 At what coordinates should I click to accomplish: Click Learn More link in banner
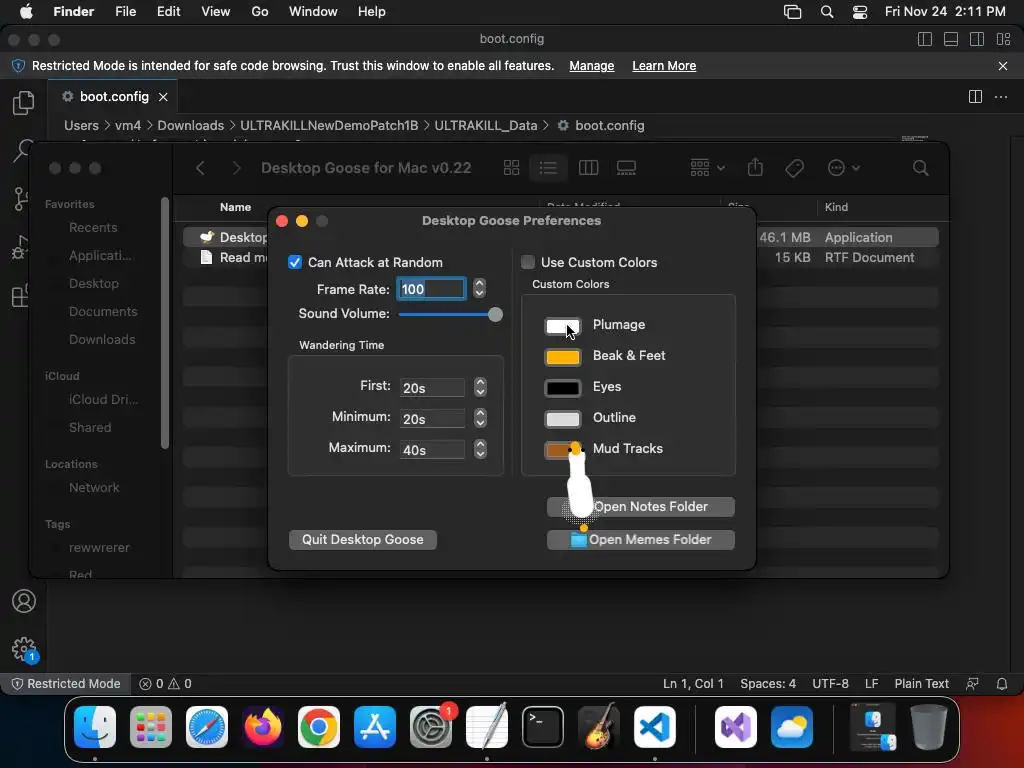[x=664, y=66]
